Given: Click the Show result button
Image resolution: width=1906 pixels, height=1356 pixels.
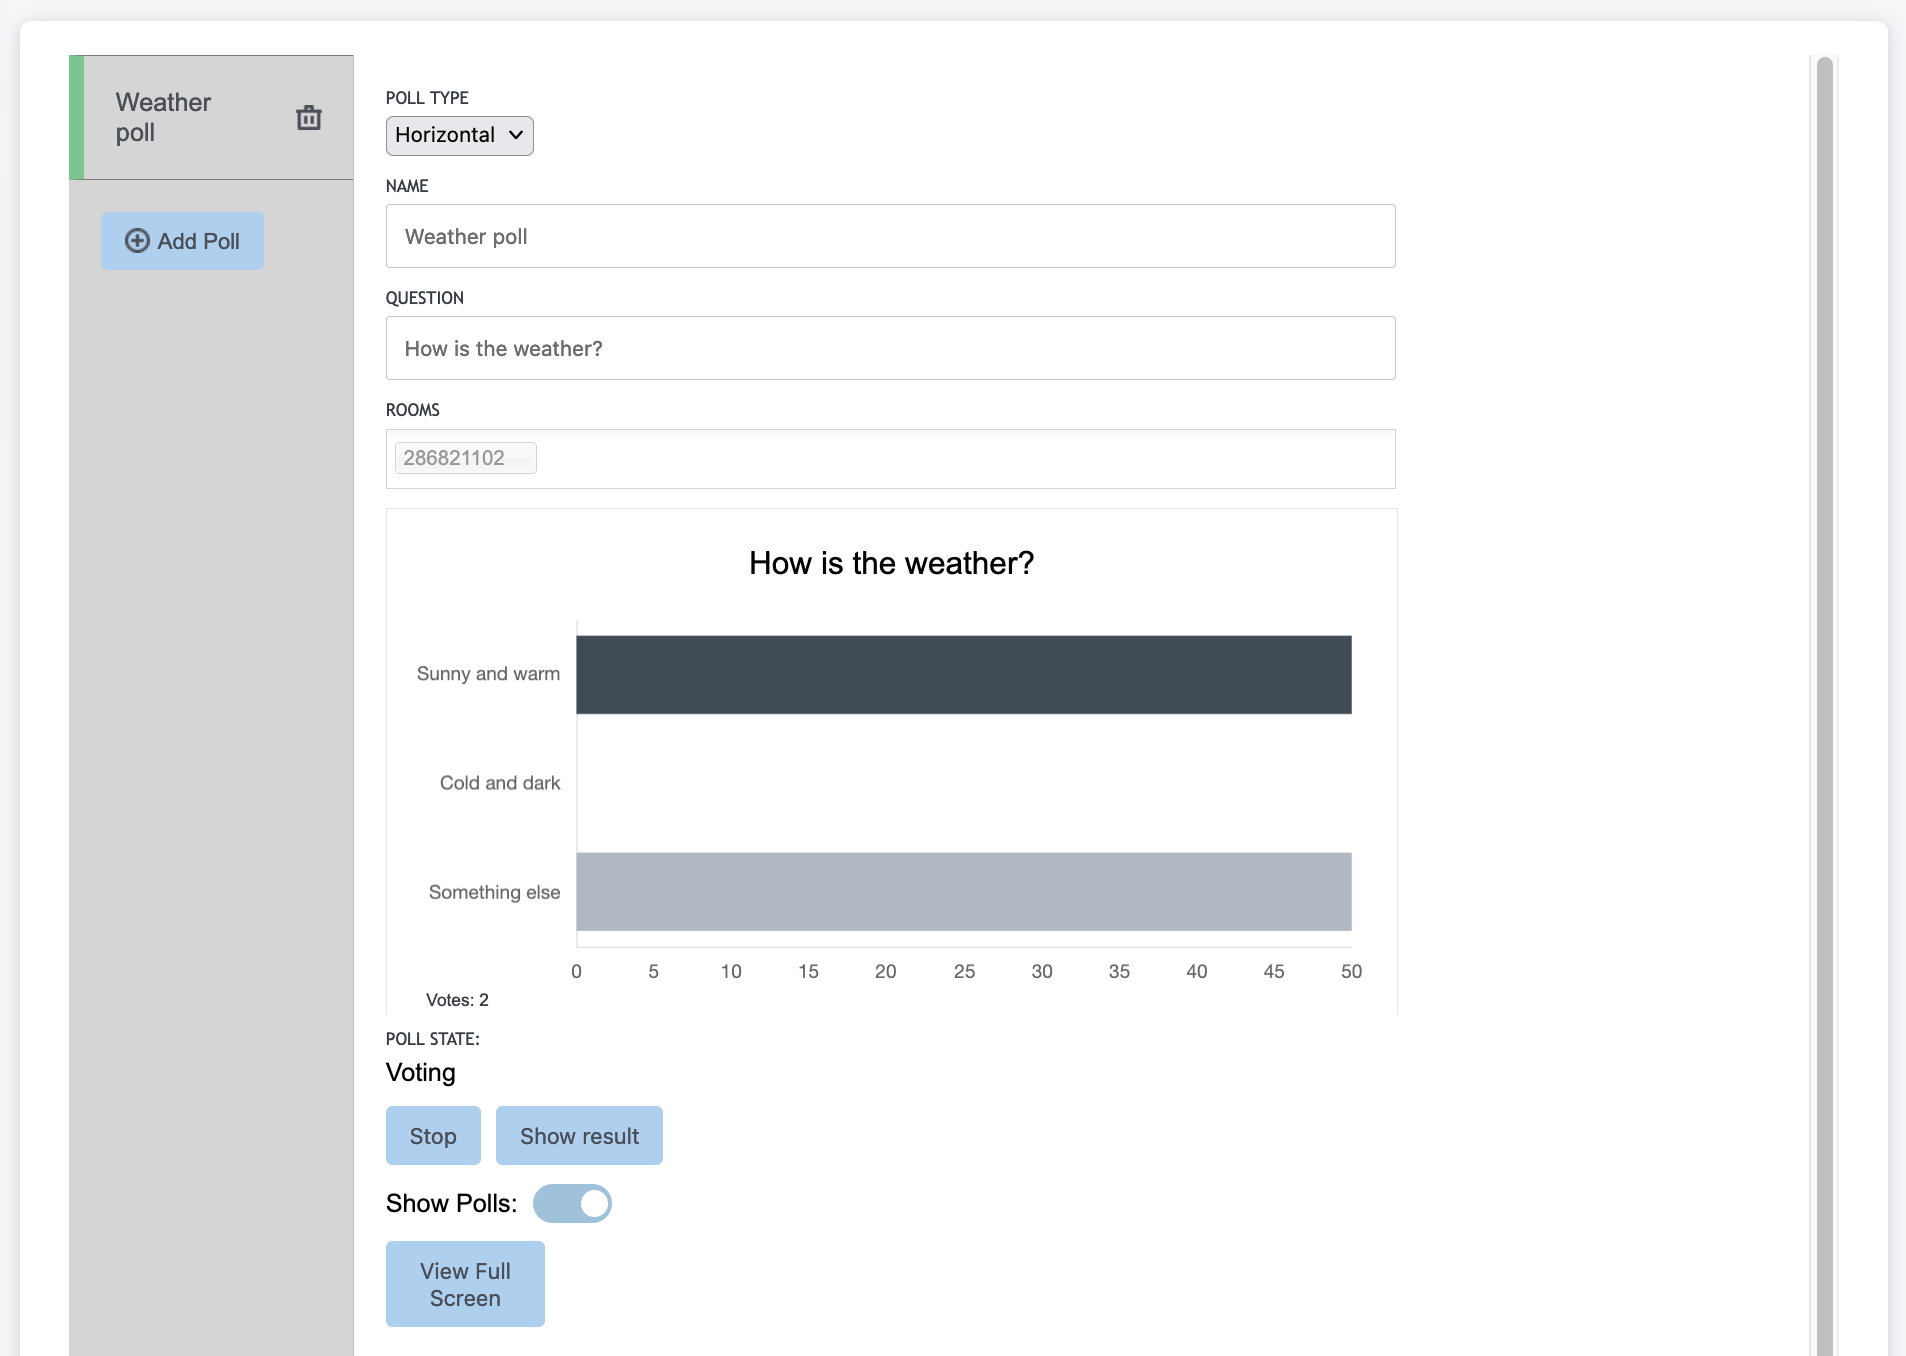Looking at the screenshot, I should (579, 1136).
